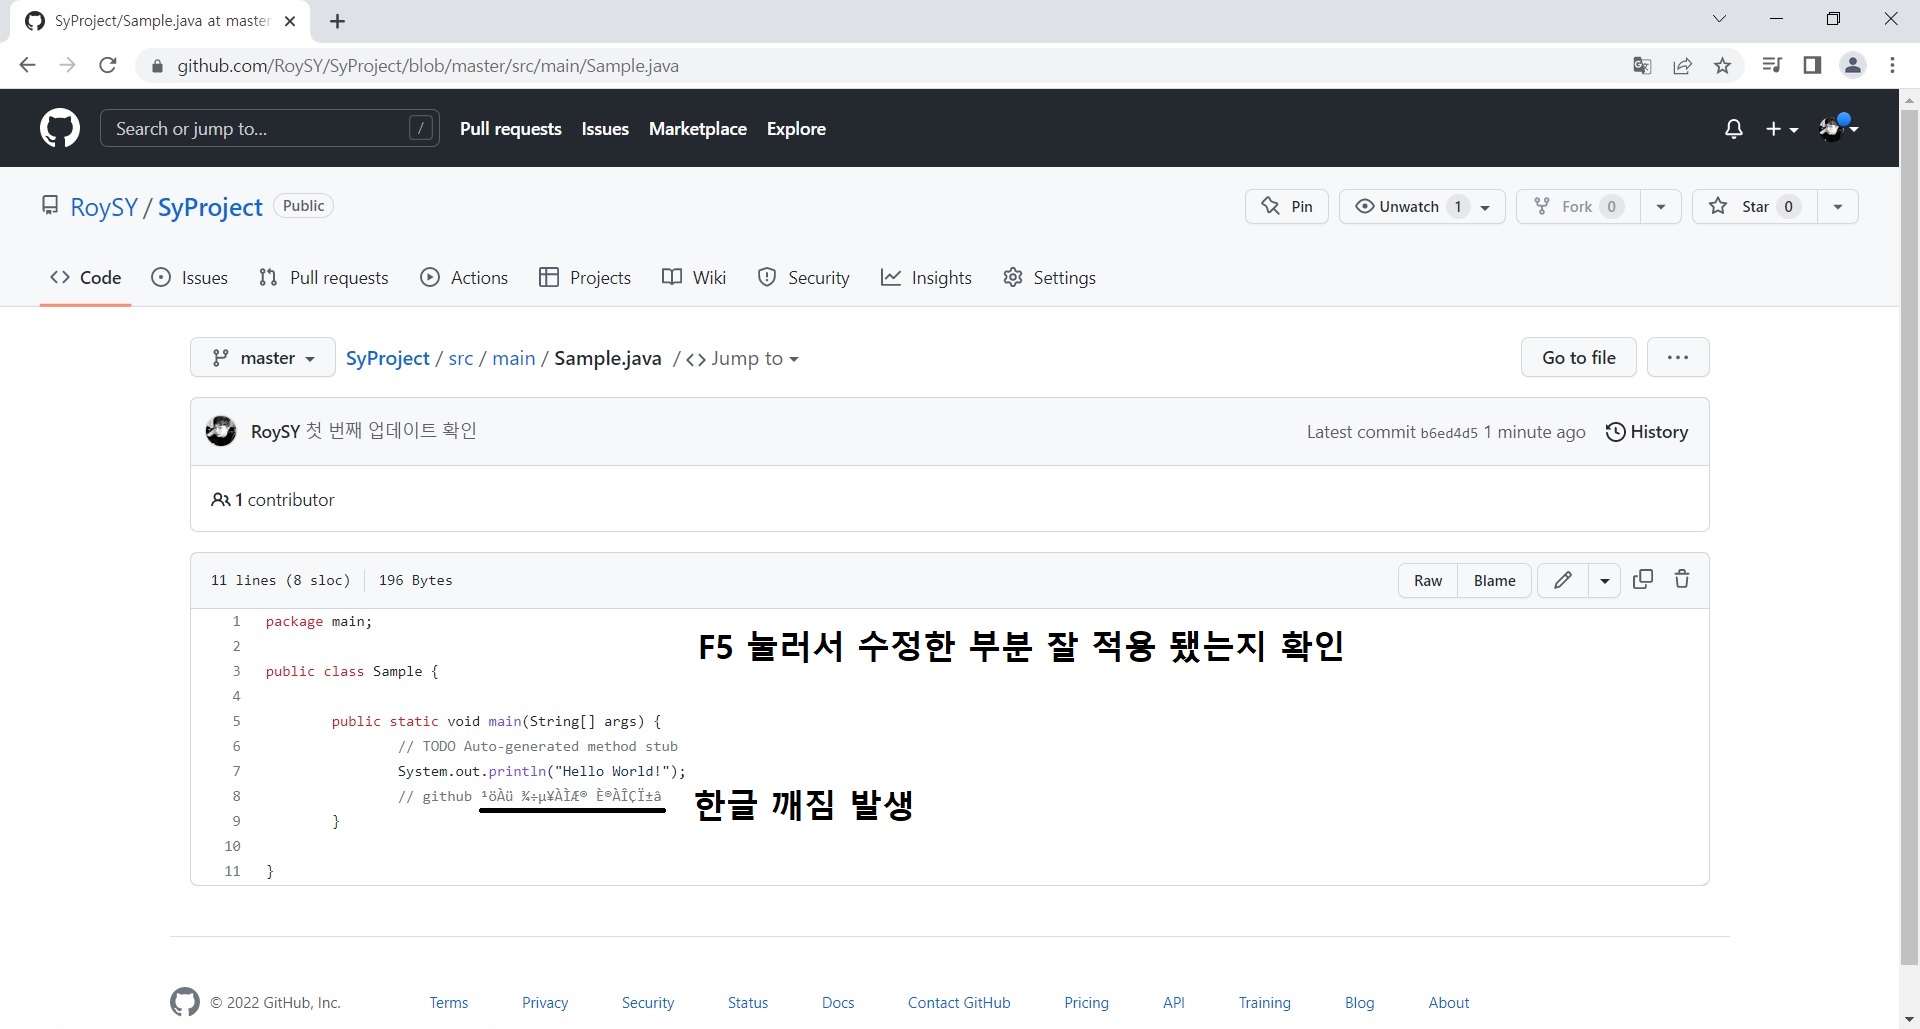Open Chrome side panel icon
This screenshot has width=1920, height=1029.
(1812, 66)
